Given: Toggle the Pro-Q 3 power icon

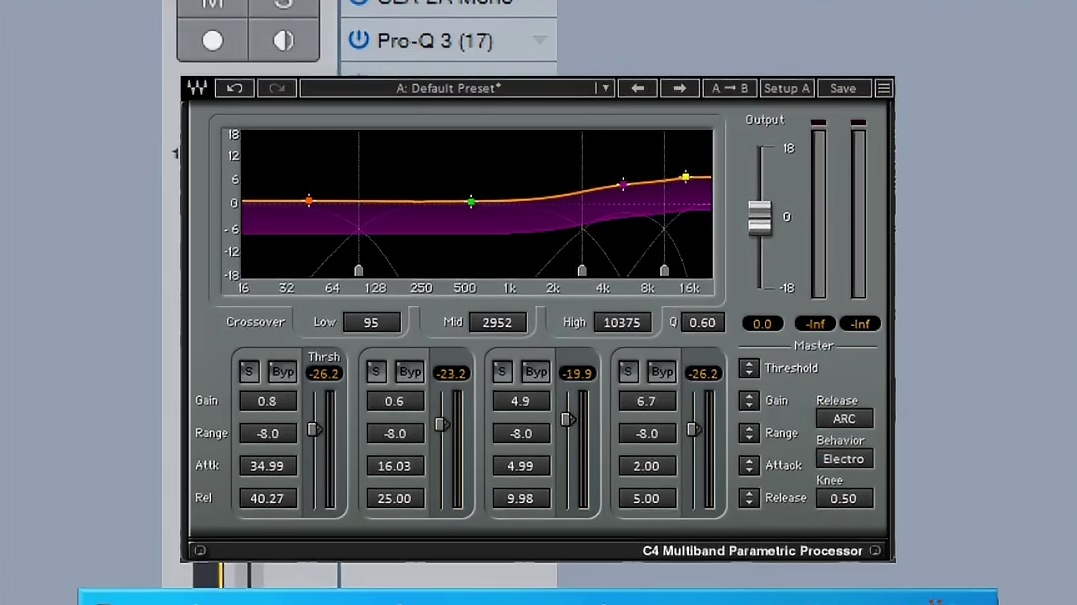Looking at the screenshot, I should (358, 40).
